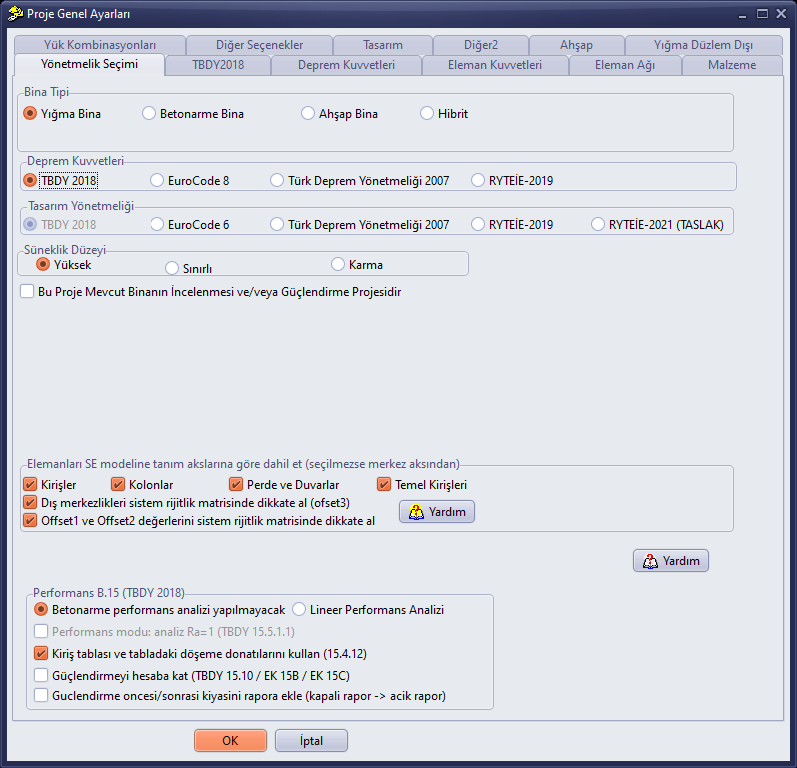Viewport: 797px width, 768px height.
Task: Choose RYTEİE-2021 (TASLAK) design code
Action: pos(657,224)
